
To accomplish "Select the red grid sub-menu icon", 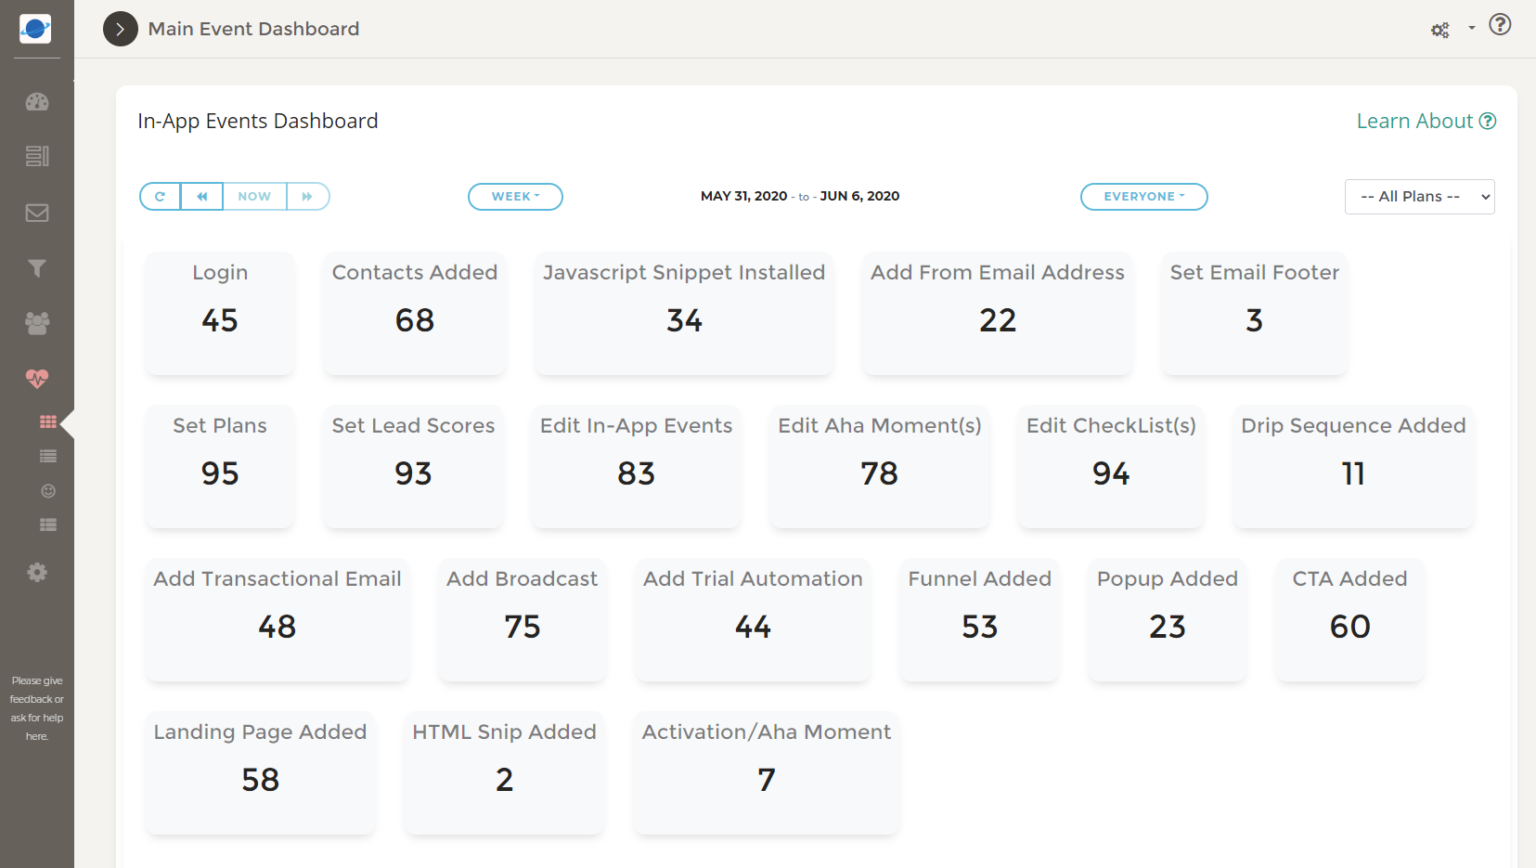I will pyautogui.click(x=48, y=422).
